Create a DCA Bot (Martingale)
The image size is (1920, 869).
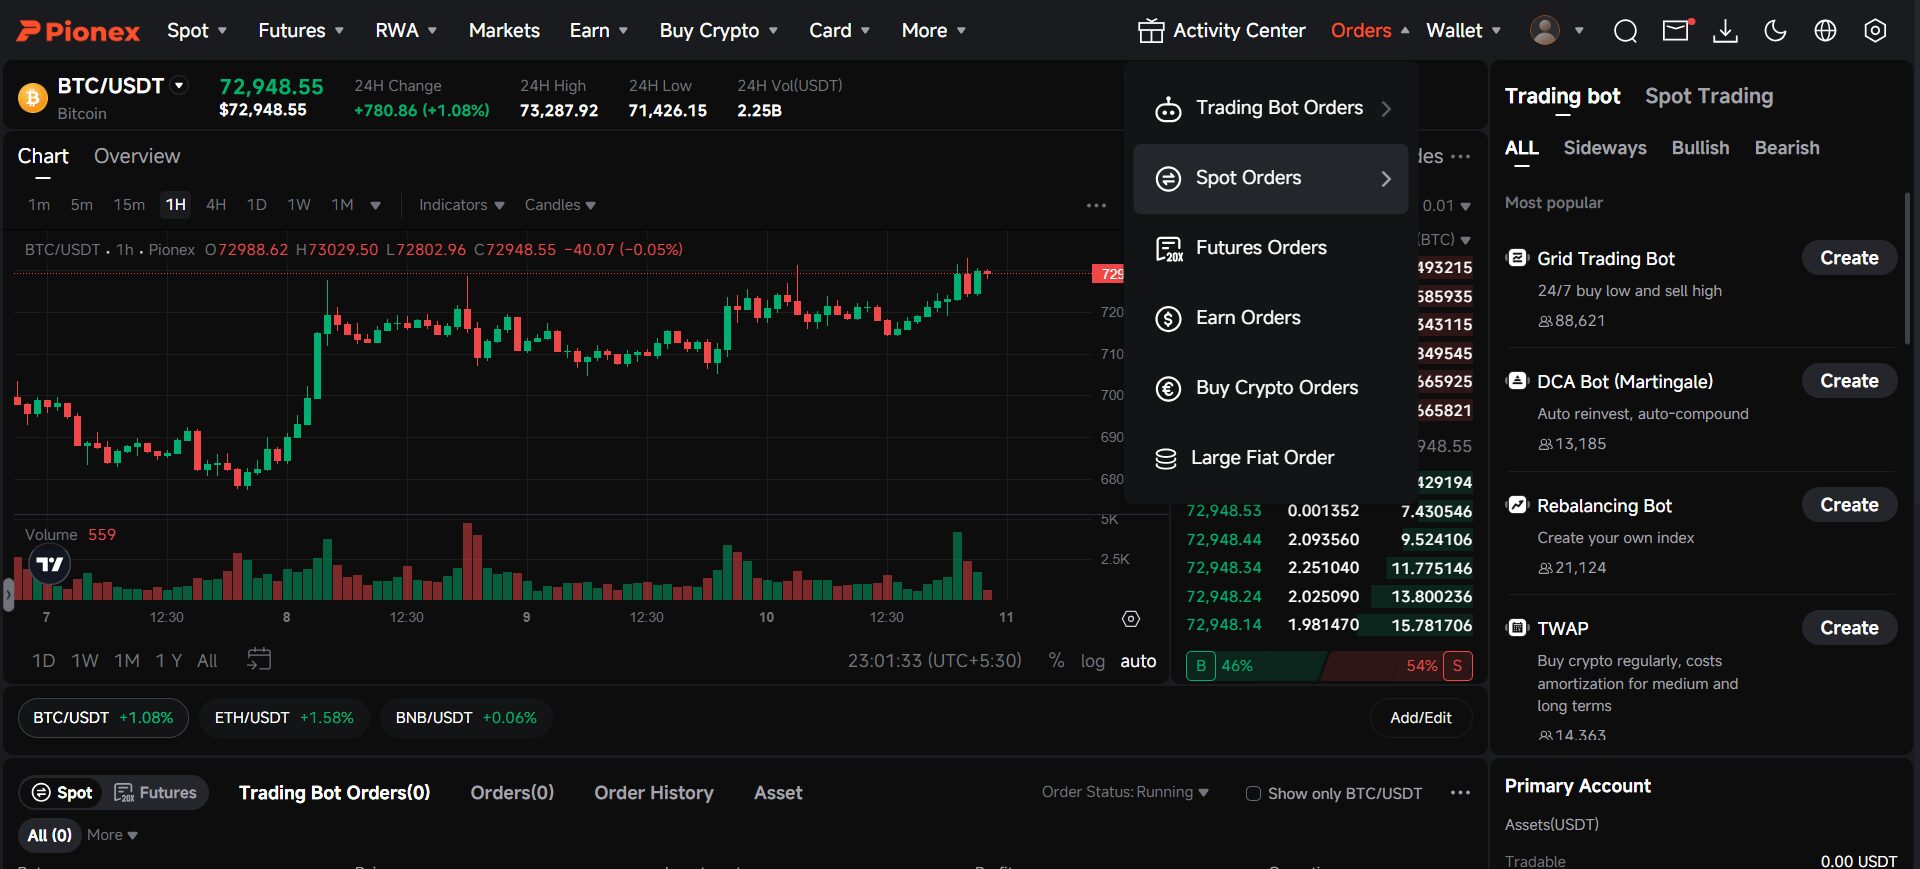(x=1849, y=381)
